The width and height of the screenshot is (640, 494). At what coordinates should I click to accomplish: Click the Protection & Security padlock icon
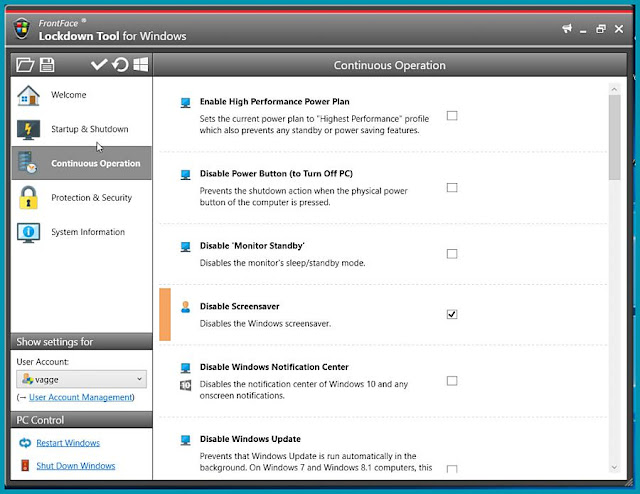click(28, 198)
